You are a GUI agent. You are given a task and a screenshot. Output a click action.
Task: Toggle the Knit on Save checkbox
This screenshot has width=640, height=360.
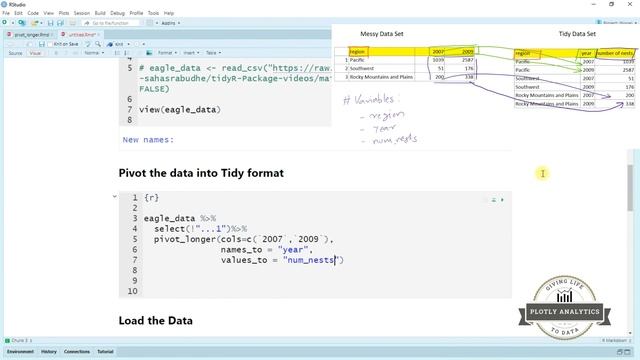(x=50, y=44)
